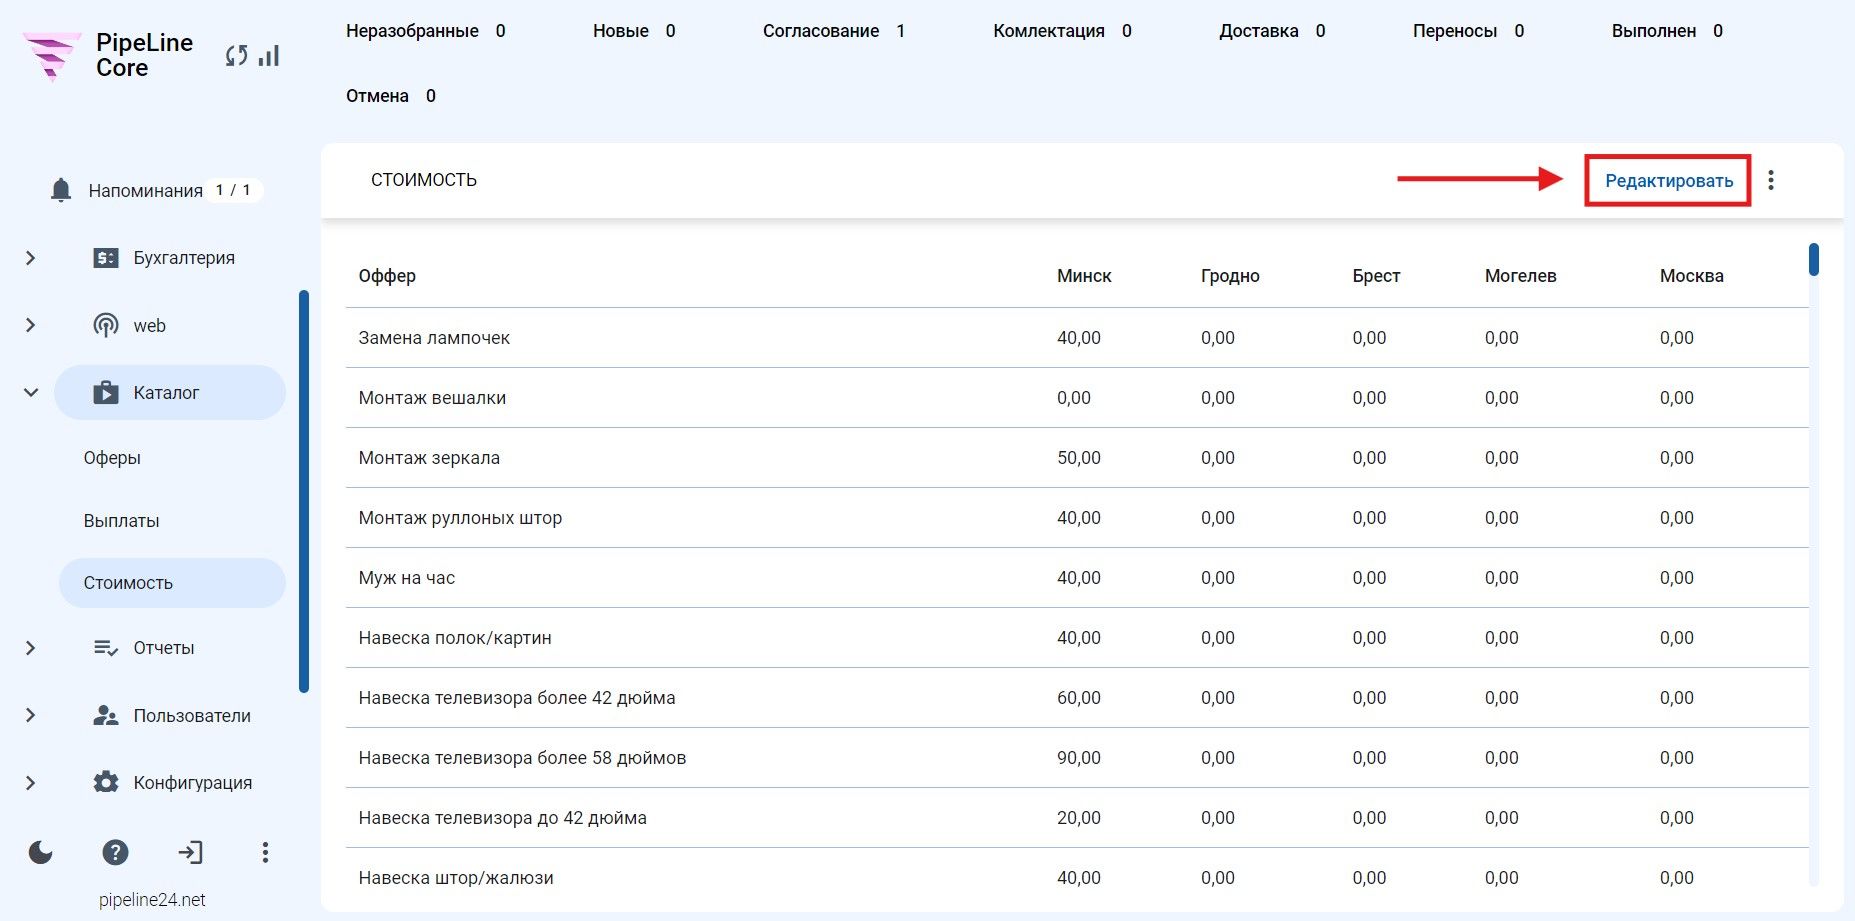Click the Редактировать button

1669,181
